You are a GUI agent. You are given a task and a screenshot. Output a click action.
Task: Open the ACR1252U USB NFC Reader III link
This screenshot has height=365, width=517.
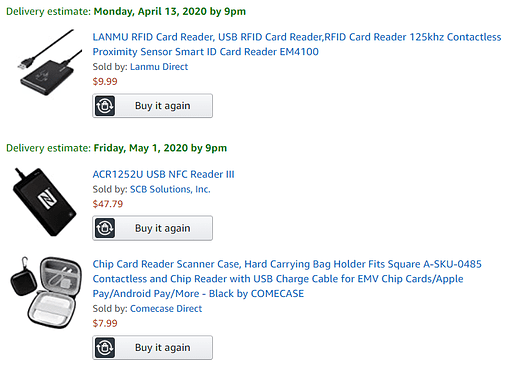(x=163, y=174)
